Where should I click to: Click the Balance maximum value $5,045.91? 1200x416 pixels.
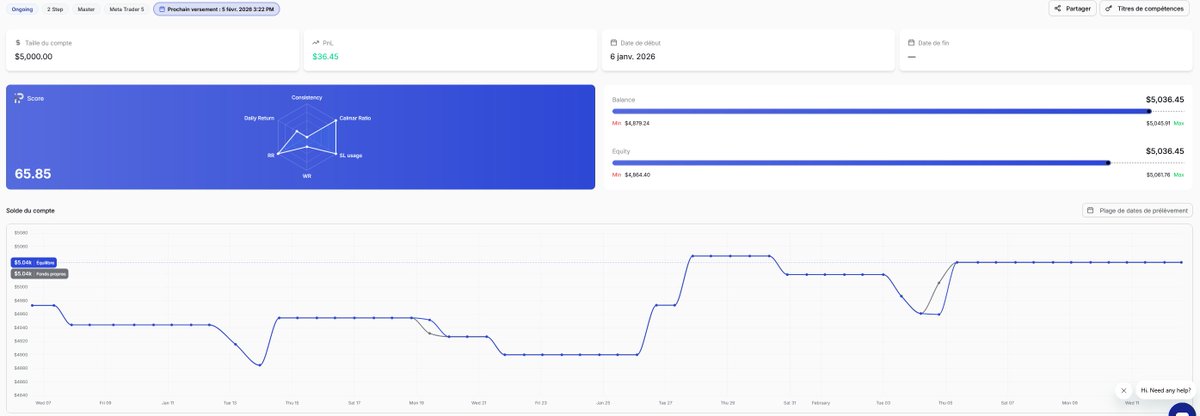pos(1158,123)
